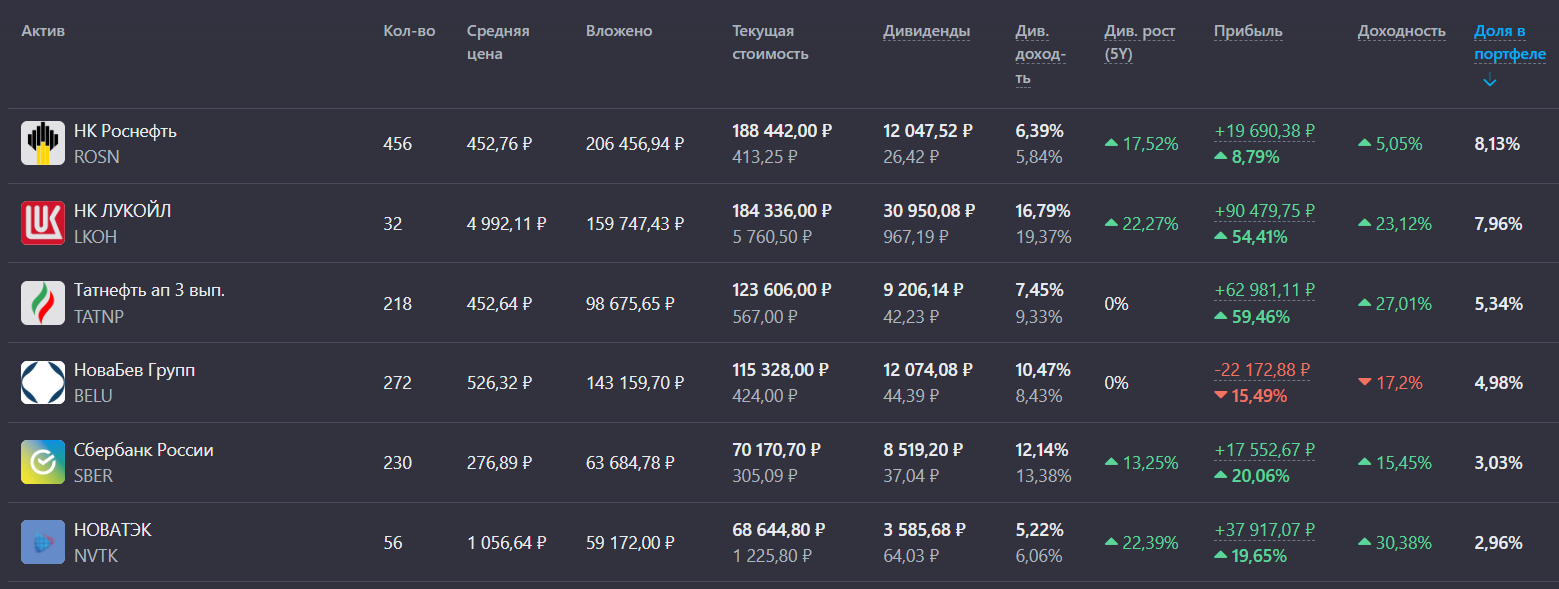Click the LUKOIL red logo icon
This screenshot has height=589, width=1559.
point(43,223)
